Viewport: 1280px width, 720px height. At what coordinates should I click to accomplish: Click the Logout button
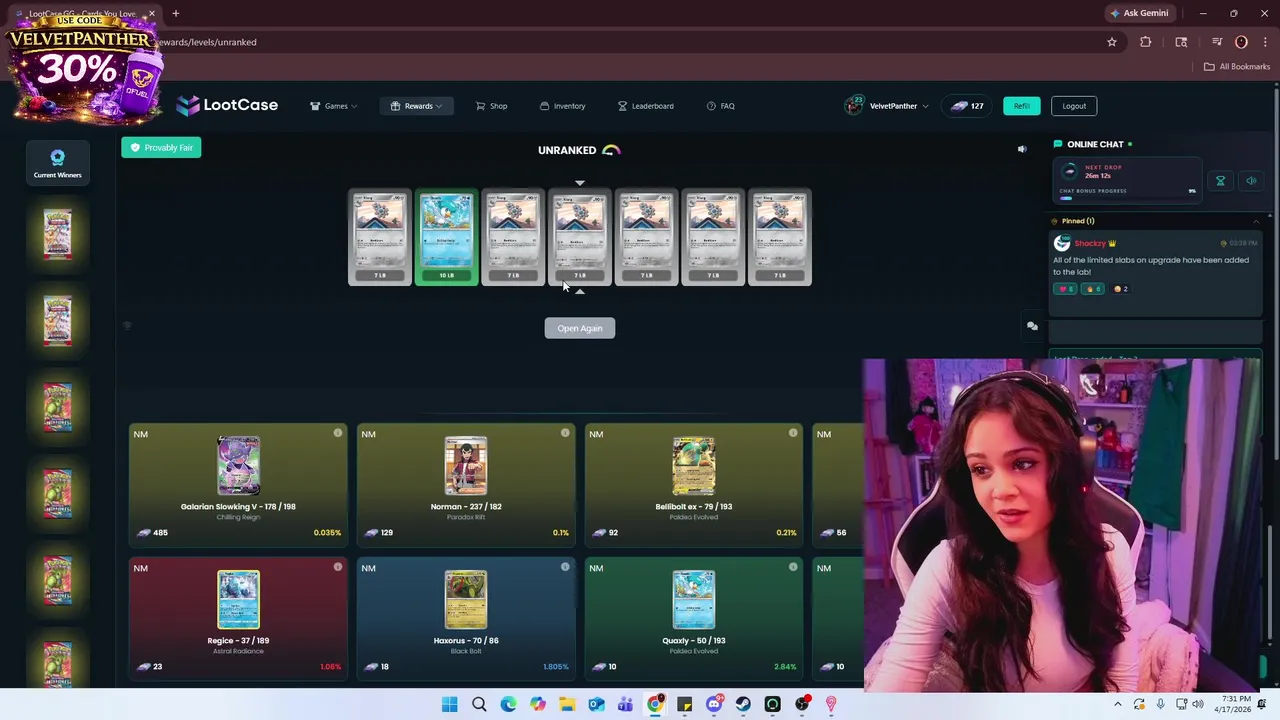[1074, 106]
